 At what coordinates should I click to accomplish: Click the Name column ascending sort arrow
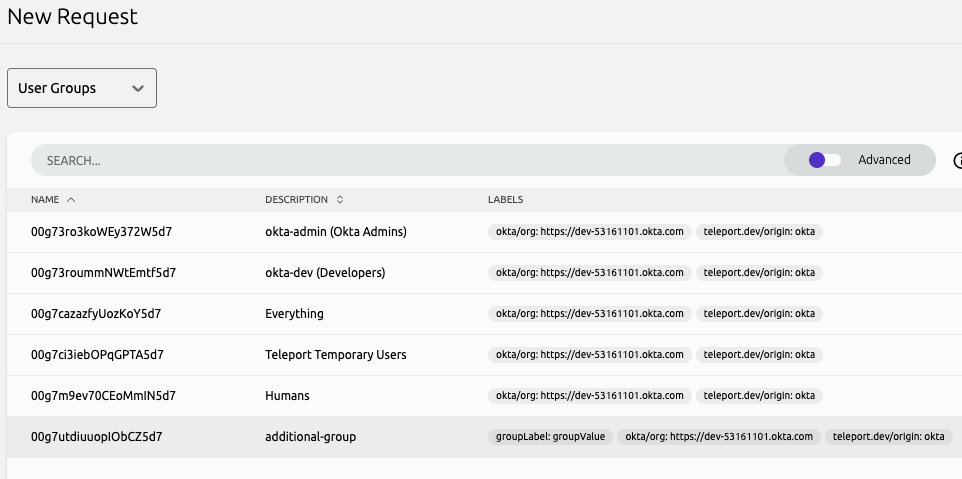click(71, 200)
